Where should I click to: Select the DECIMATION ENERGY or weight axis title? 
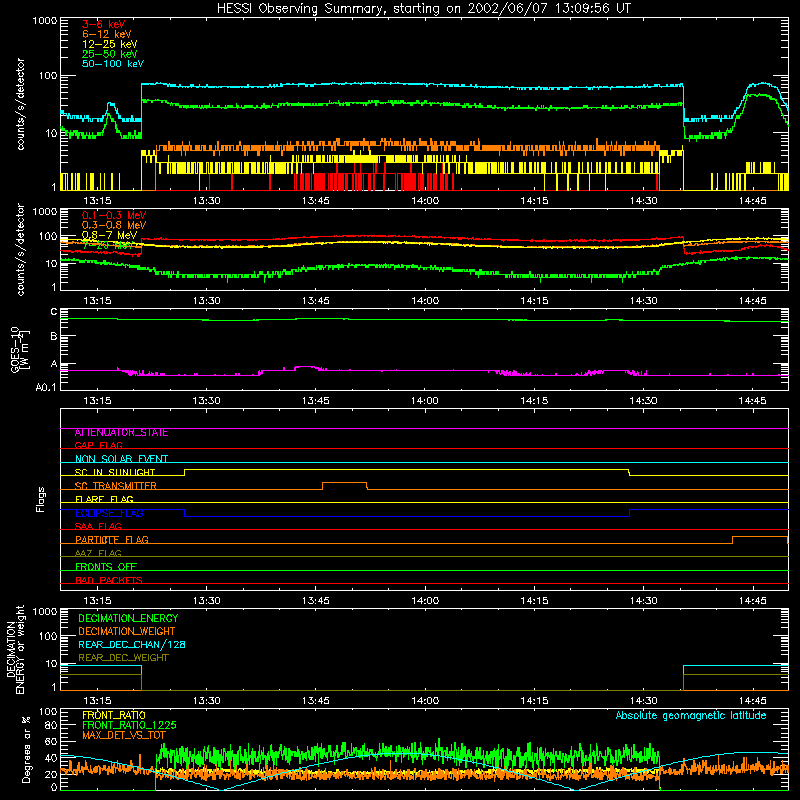pyautogui.click(x=16, y=649)
